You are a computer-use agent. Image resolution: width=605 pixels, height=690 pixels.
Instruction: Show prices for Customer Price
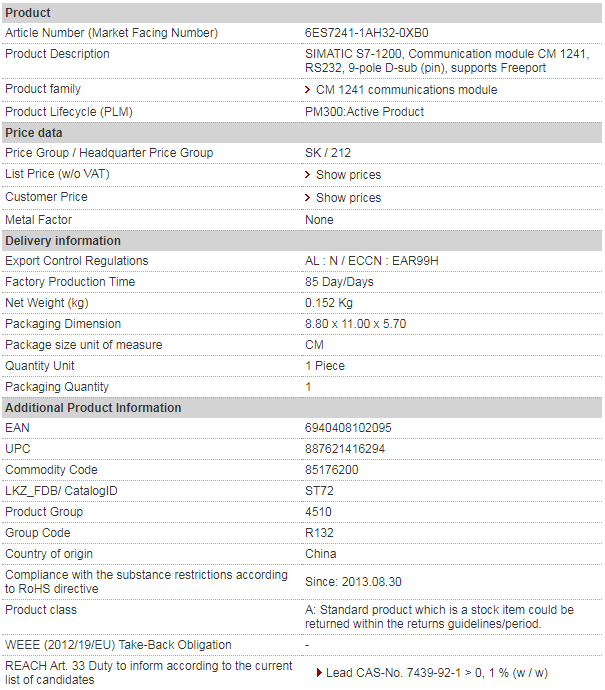(348, 198)
